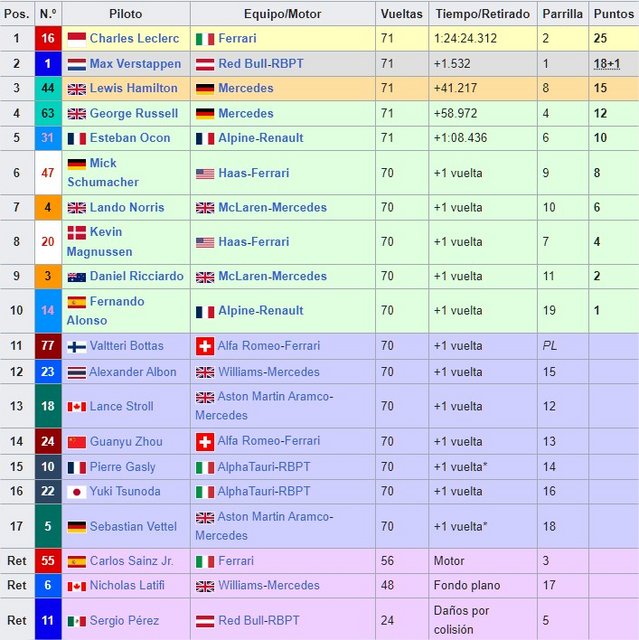The width and height of the screenshot is (639, 640).
Task: Open the Ferrari team link in Leclerc's row
Action: point(237,38)
